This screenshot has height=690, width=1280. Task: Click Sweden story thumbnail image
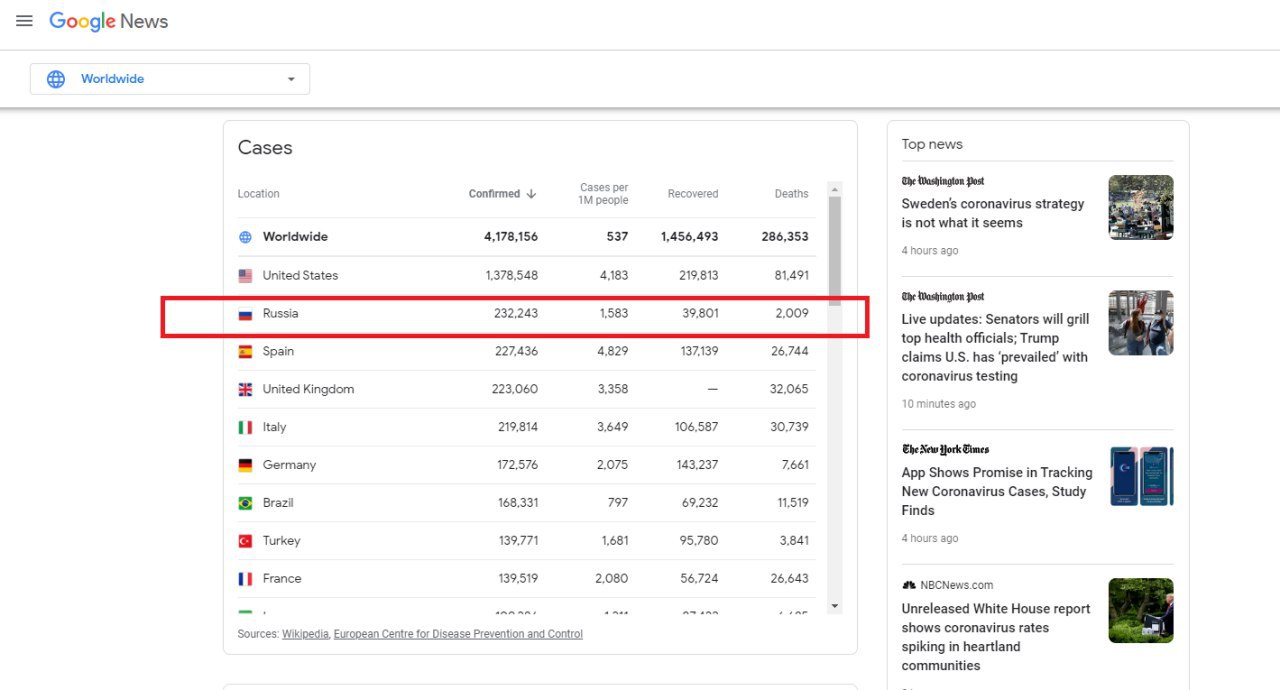1141,207
